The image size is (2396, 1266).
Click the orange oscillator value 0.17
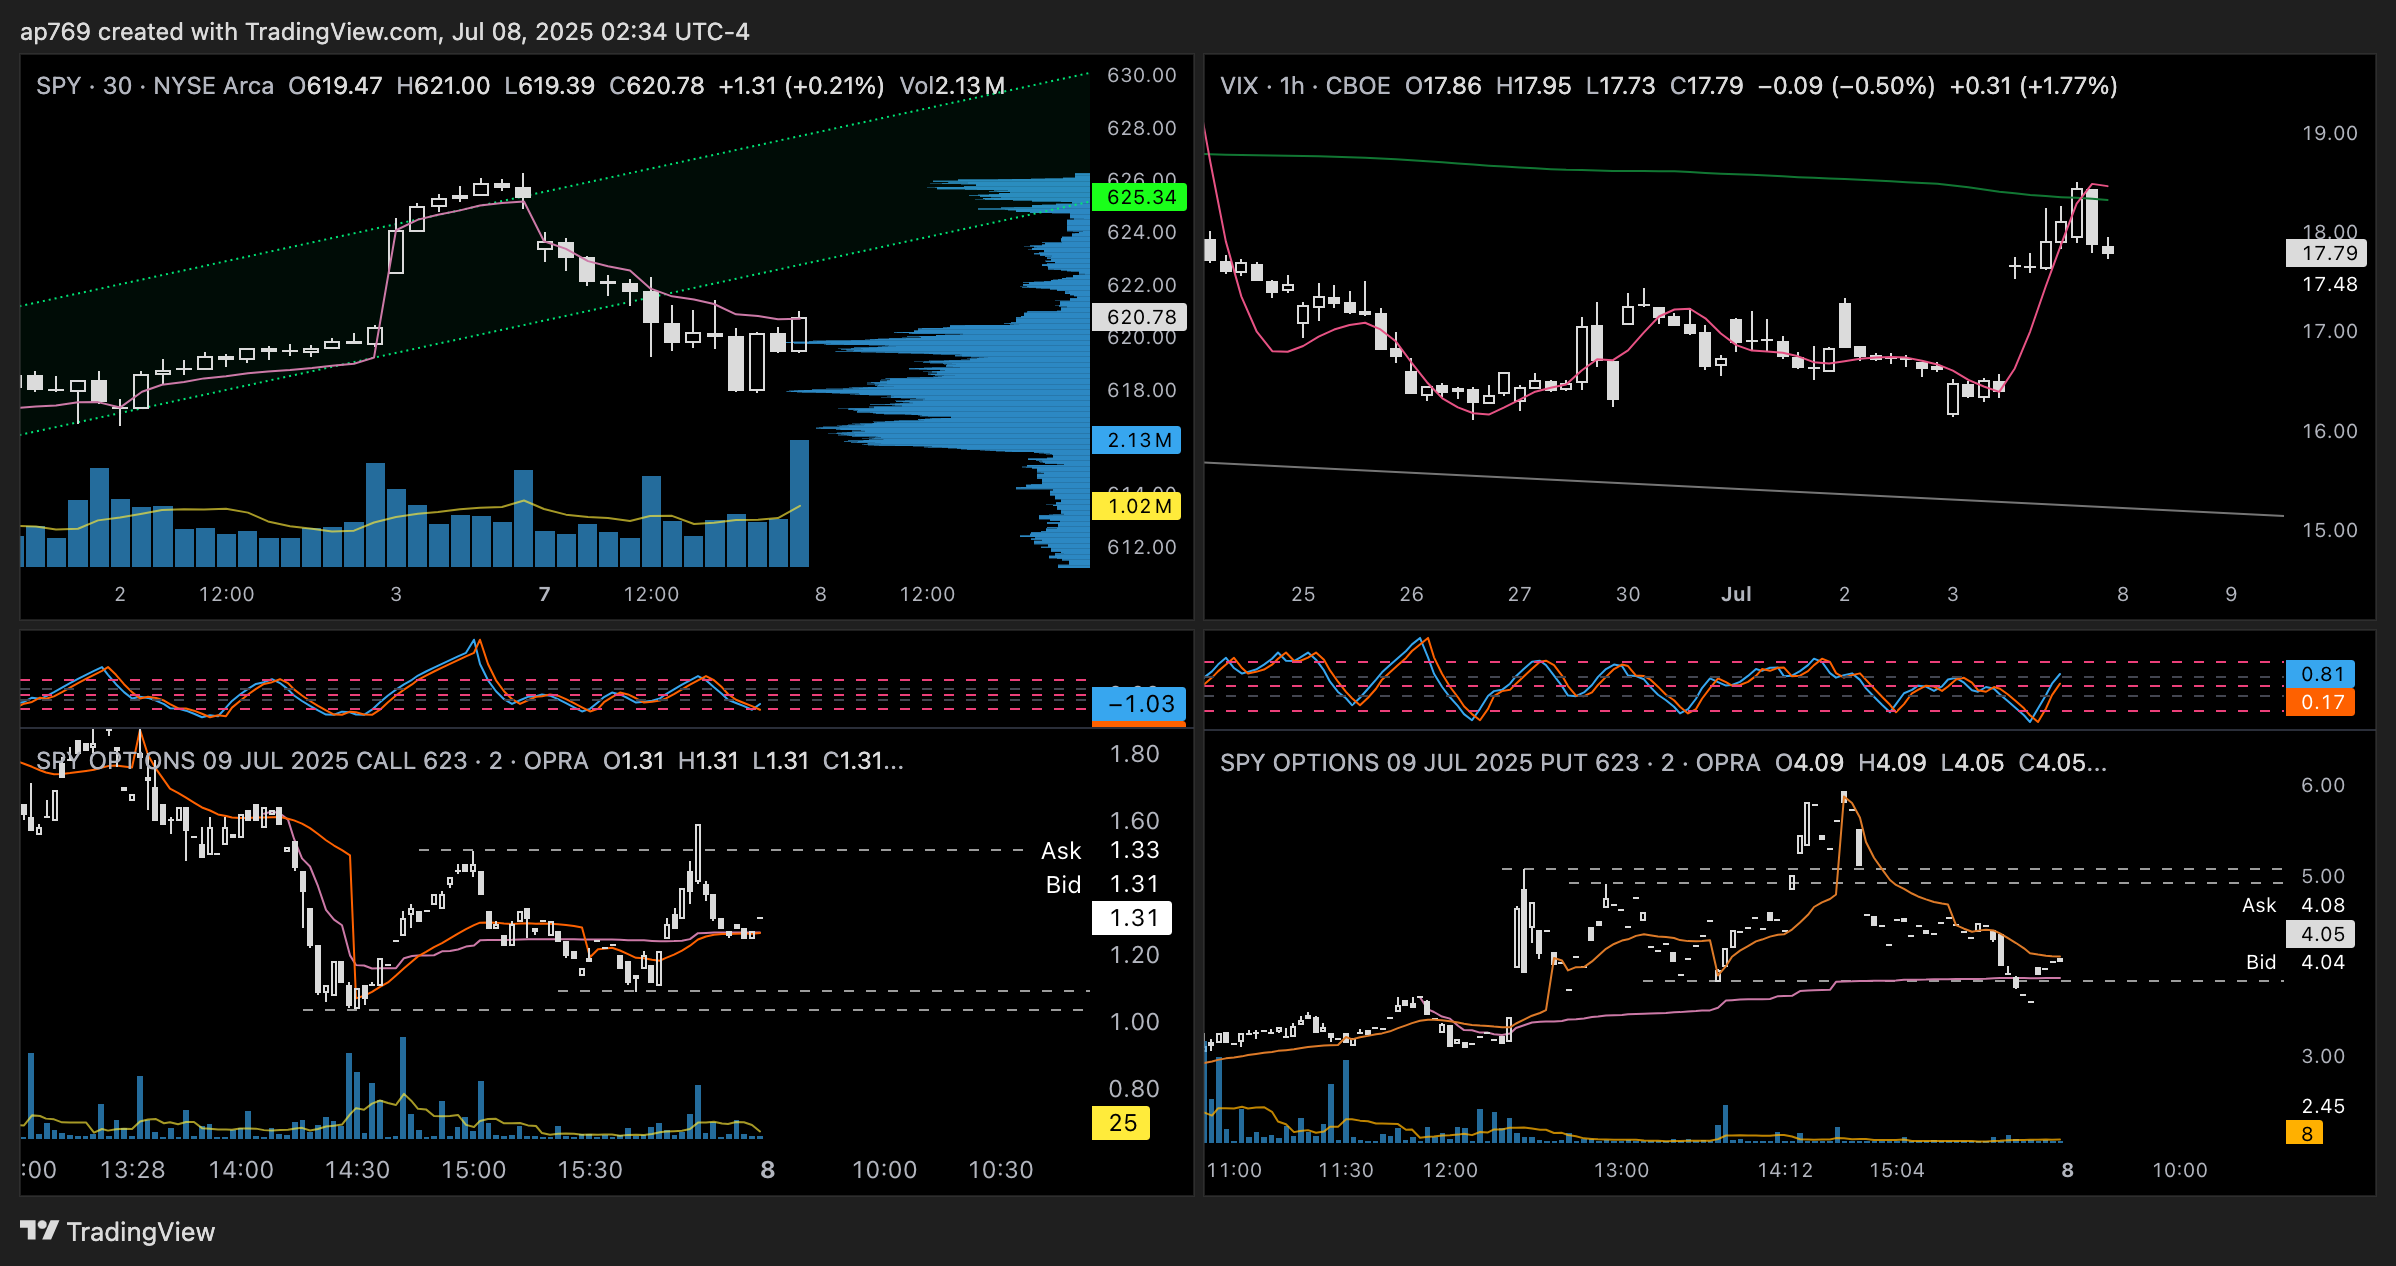click(x=2321, y=702)
